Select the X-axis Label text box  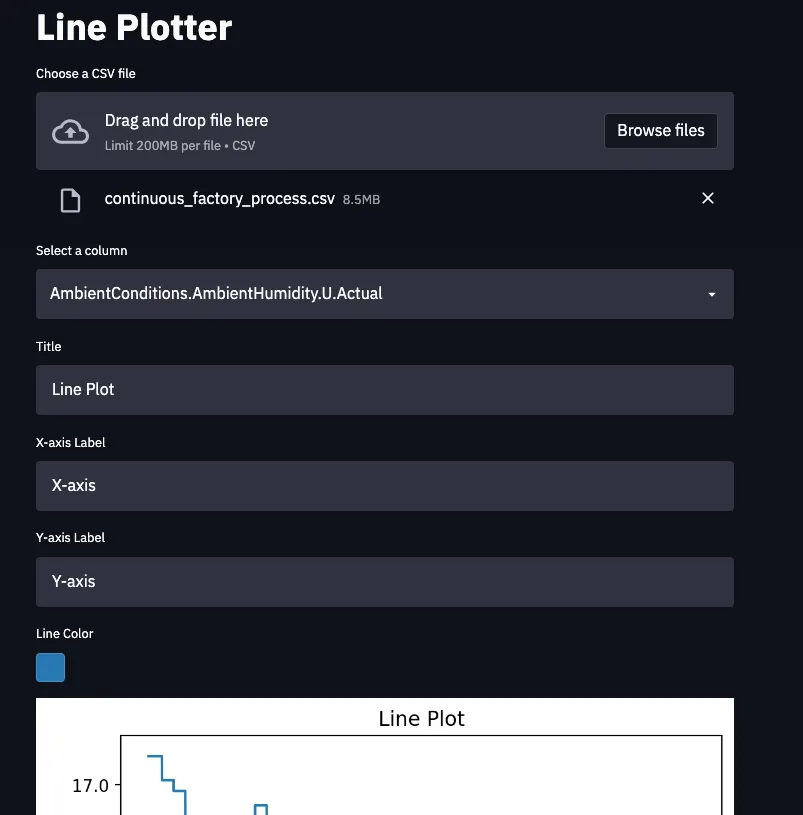point(385,485)
